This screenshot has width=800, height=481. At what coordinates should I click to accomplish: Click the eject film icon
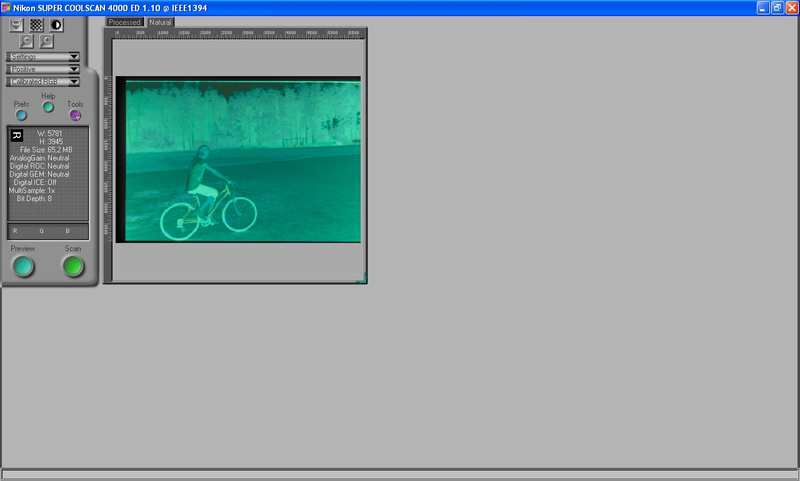[x=16, y=24]
